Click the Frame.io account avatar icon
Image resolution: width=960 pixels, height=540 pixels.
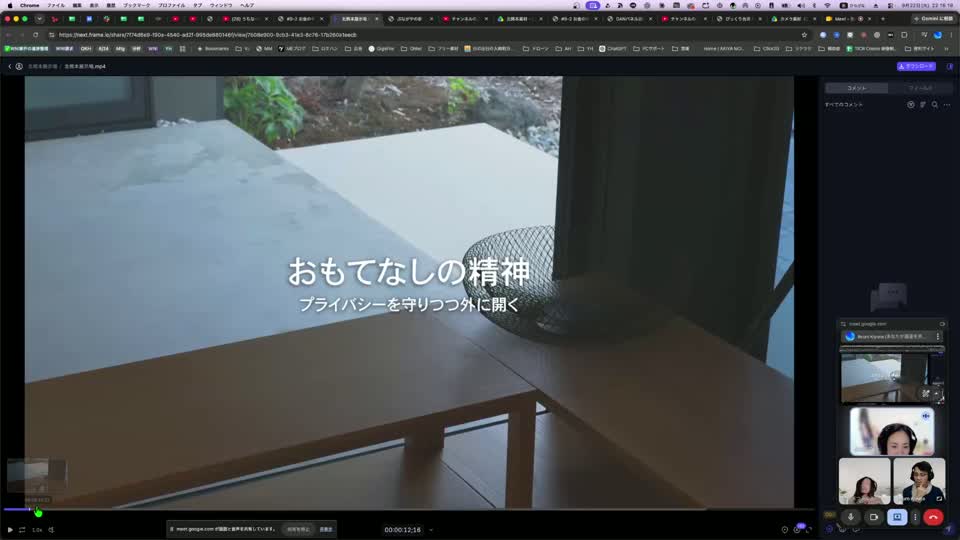pyautogui.click(x=19, y=66)
